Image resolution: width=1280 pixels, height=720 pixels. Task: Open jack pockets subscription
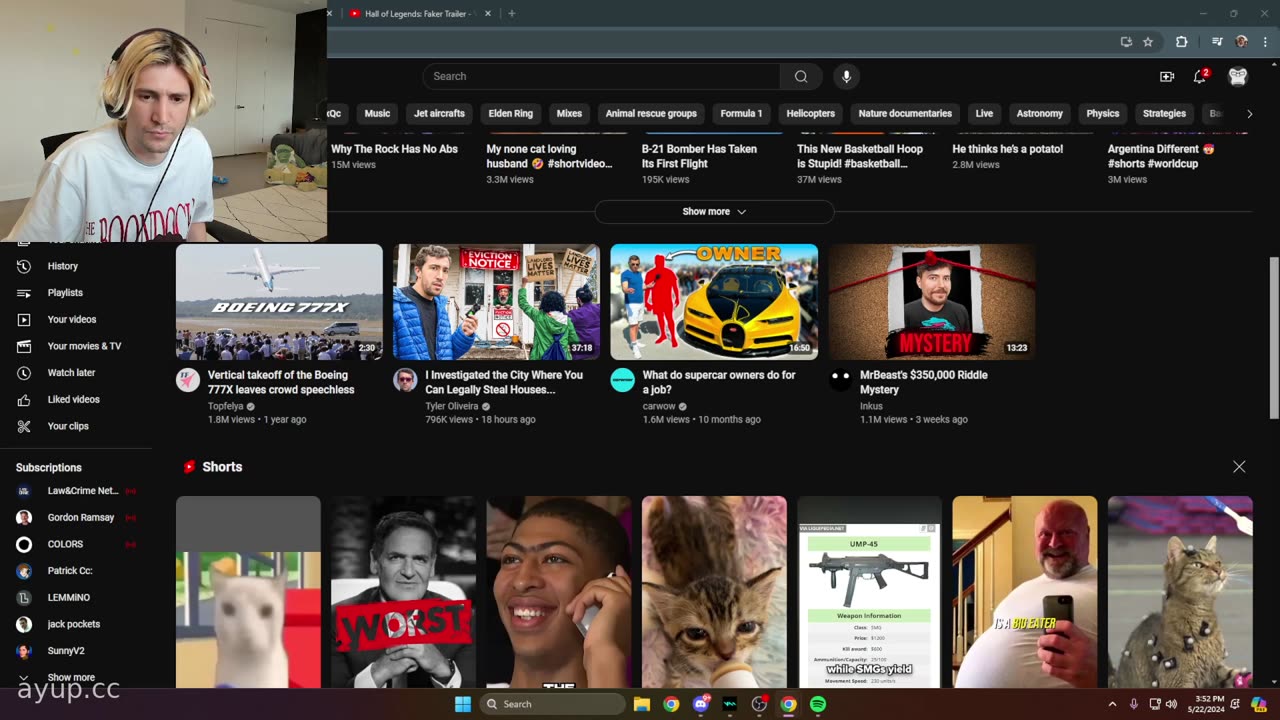pos(76,624)
